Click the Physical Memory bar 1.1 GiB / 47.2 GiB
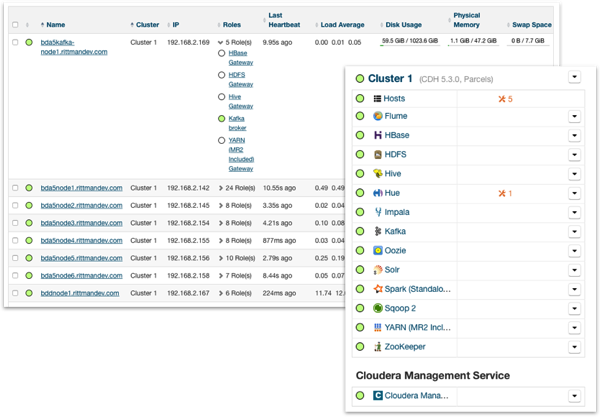This screenshot has width=600, height=417. point(473,42)
